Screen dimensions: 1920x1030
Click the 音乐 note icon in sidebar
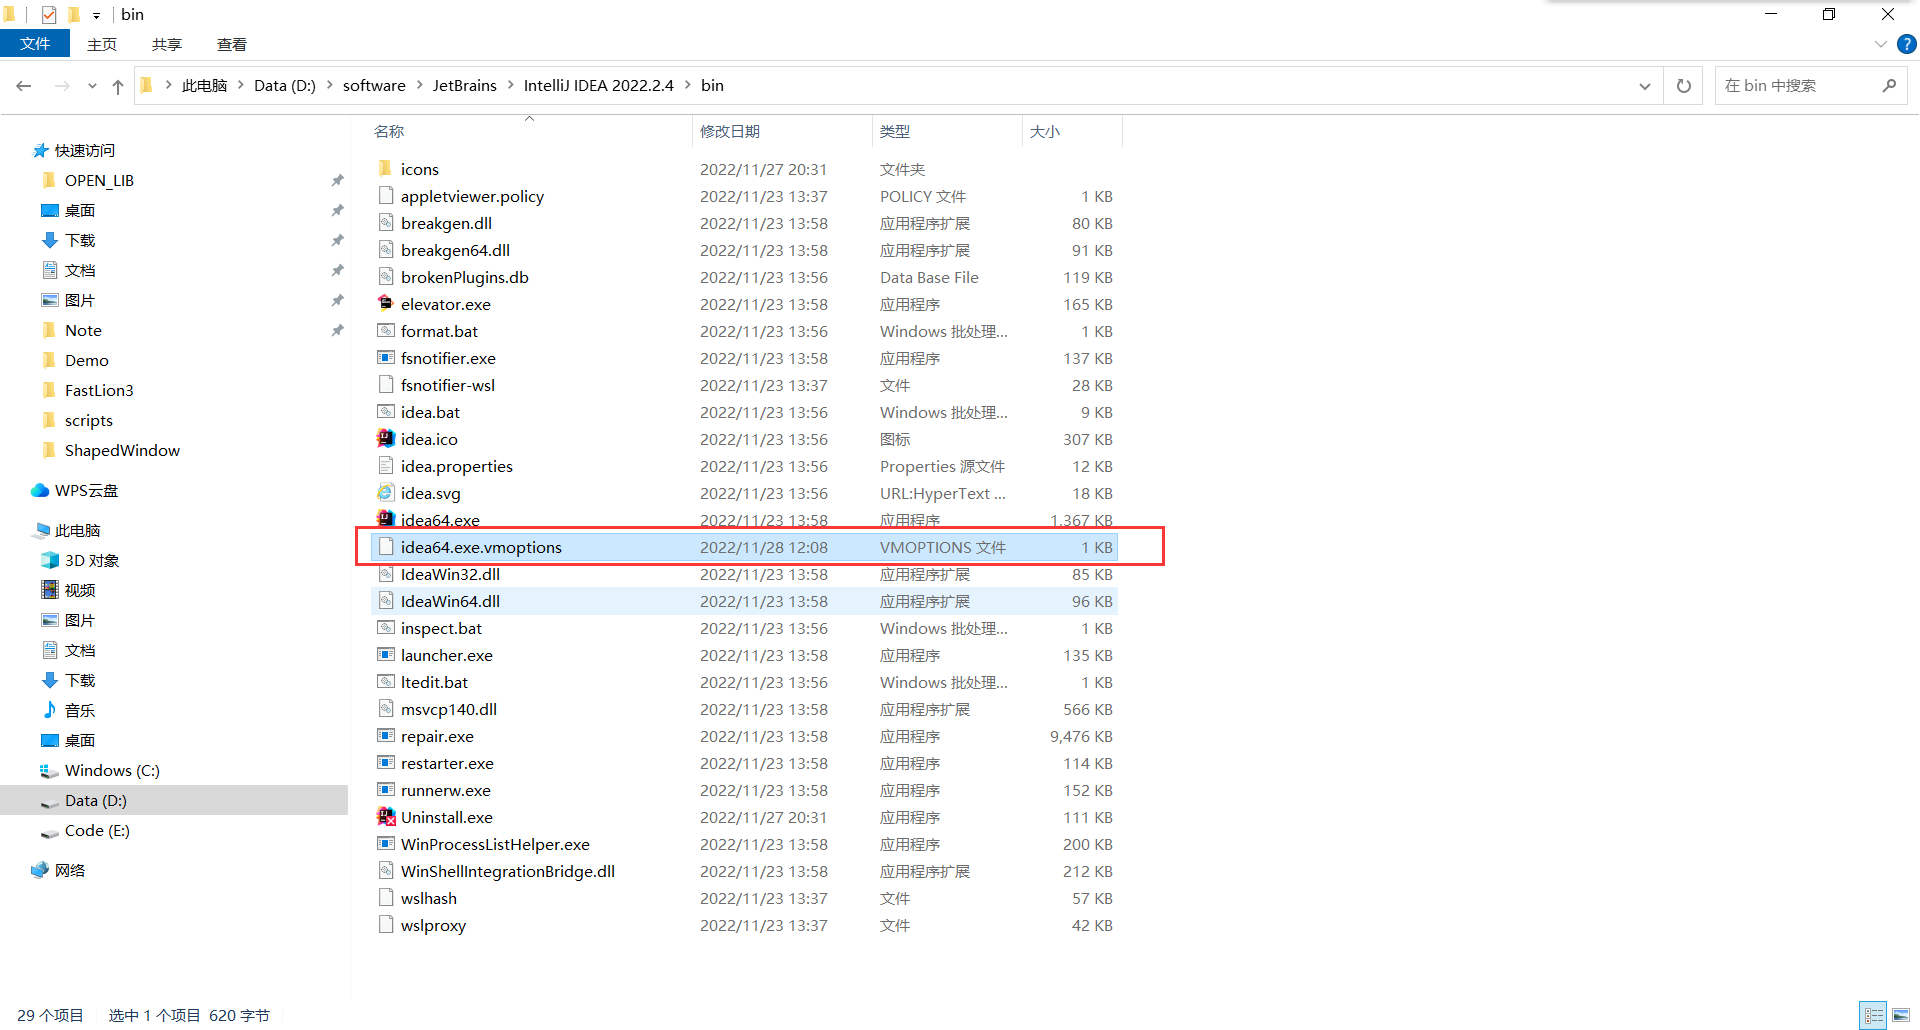point(50,710)
